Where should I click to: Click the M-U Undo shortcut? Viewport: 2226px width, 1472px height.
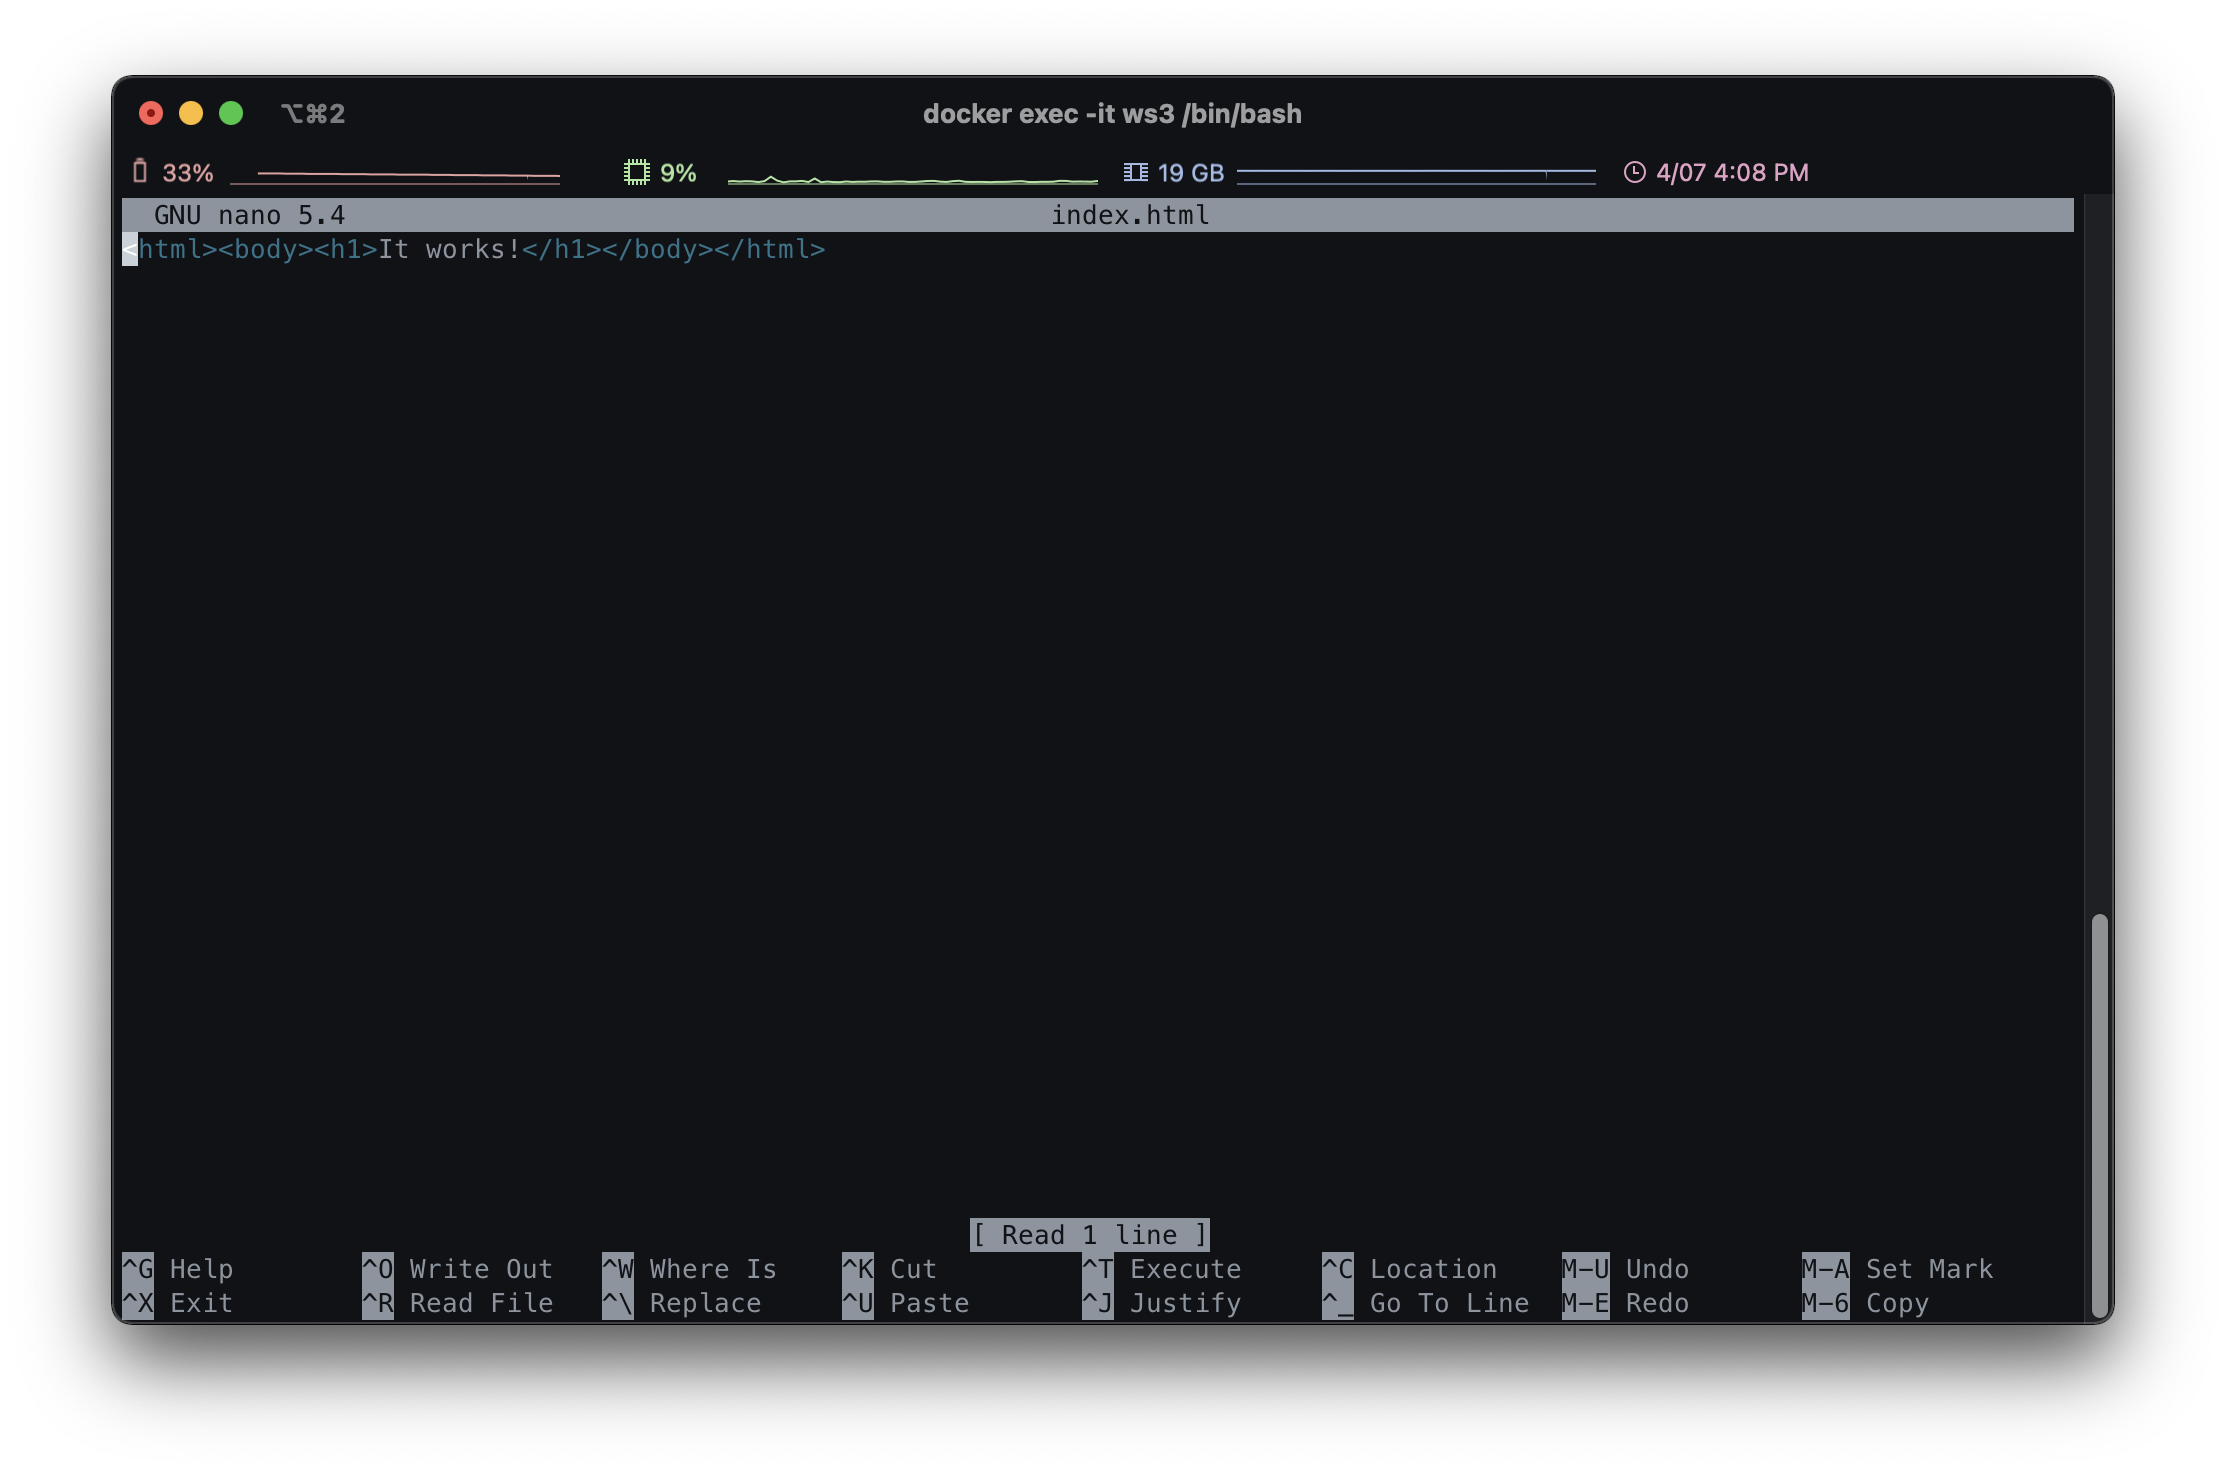pyautogui.click(x=1625, y=1268)
